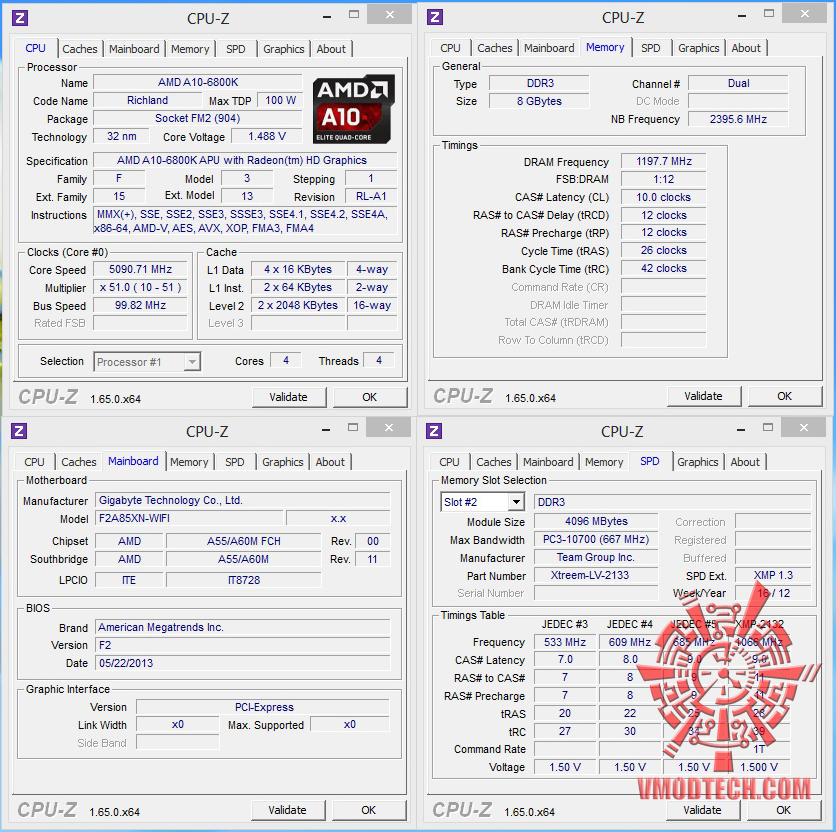Maximize button of the Memory tab window
836x832 pixels.
pos(769,14)
